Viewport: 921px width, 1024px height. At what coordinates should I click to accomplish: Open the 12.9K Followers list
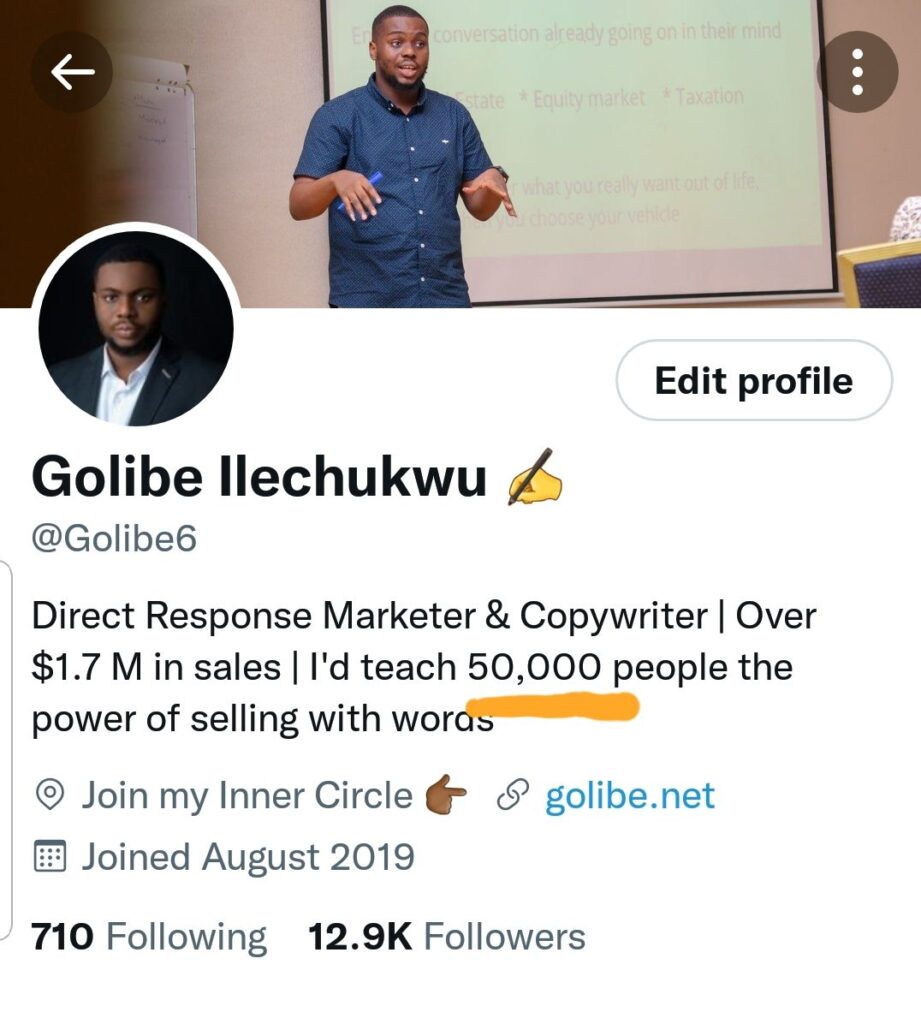point(446,936)
